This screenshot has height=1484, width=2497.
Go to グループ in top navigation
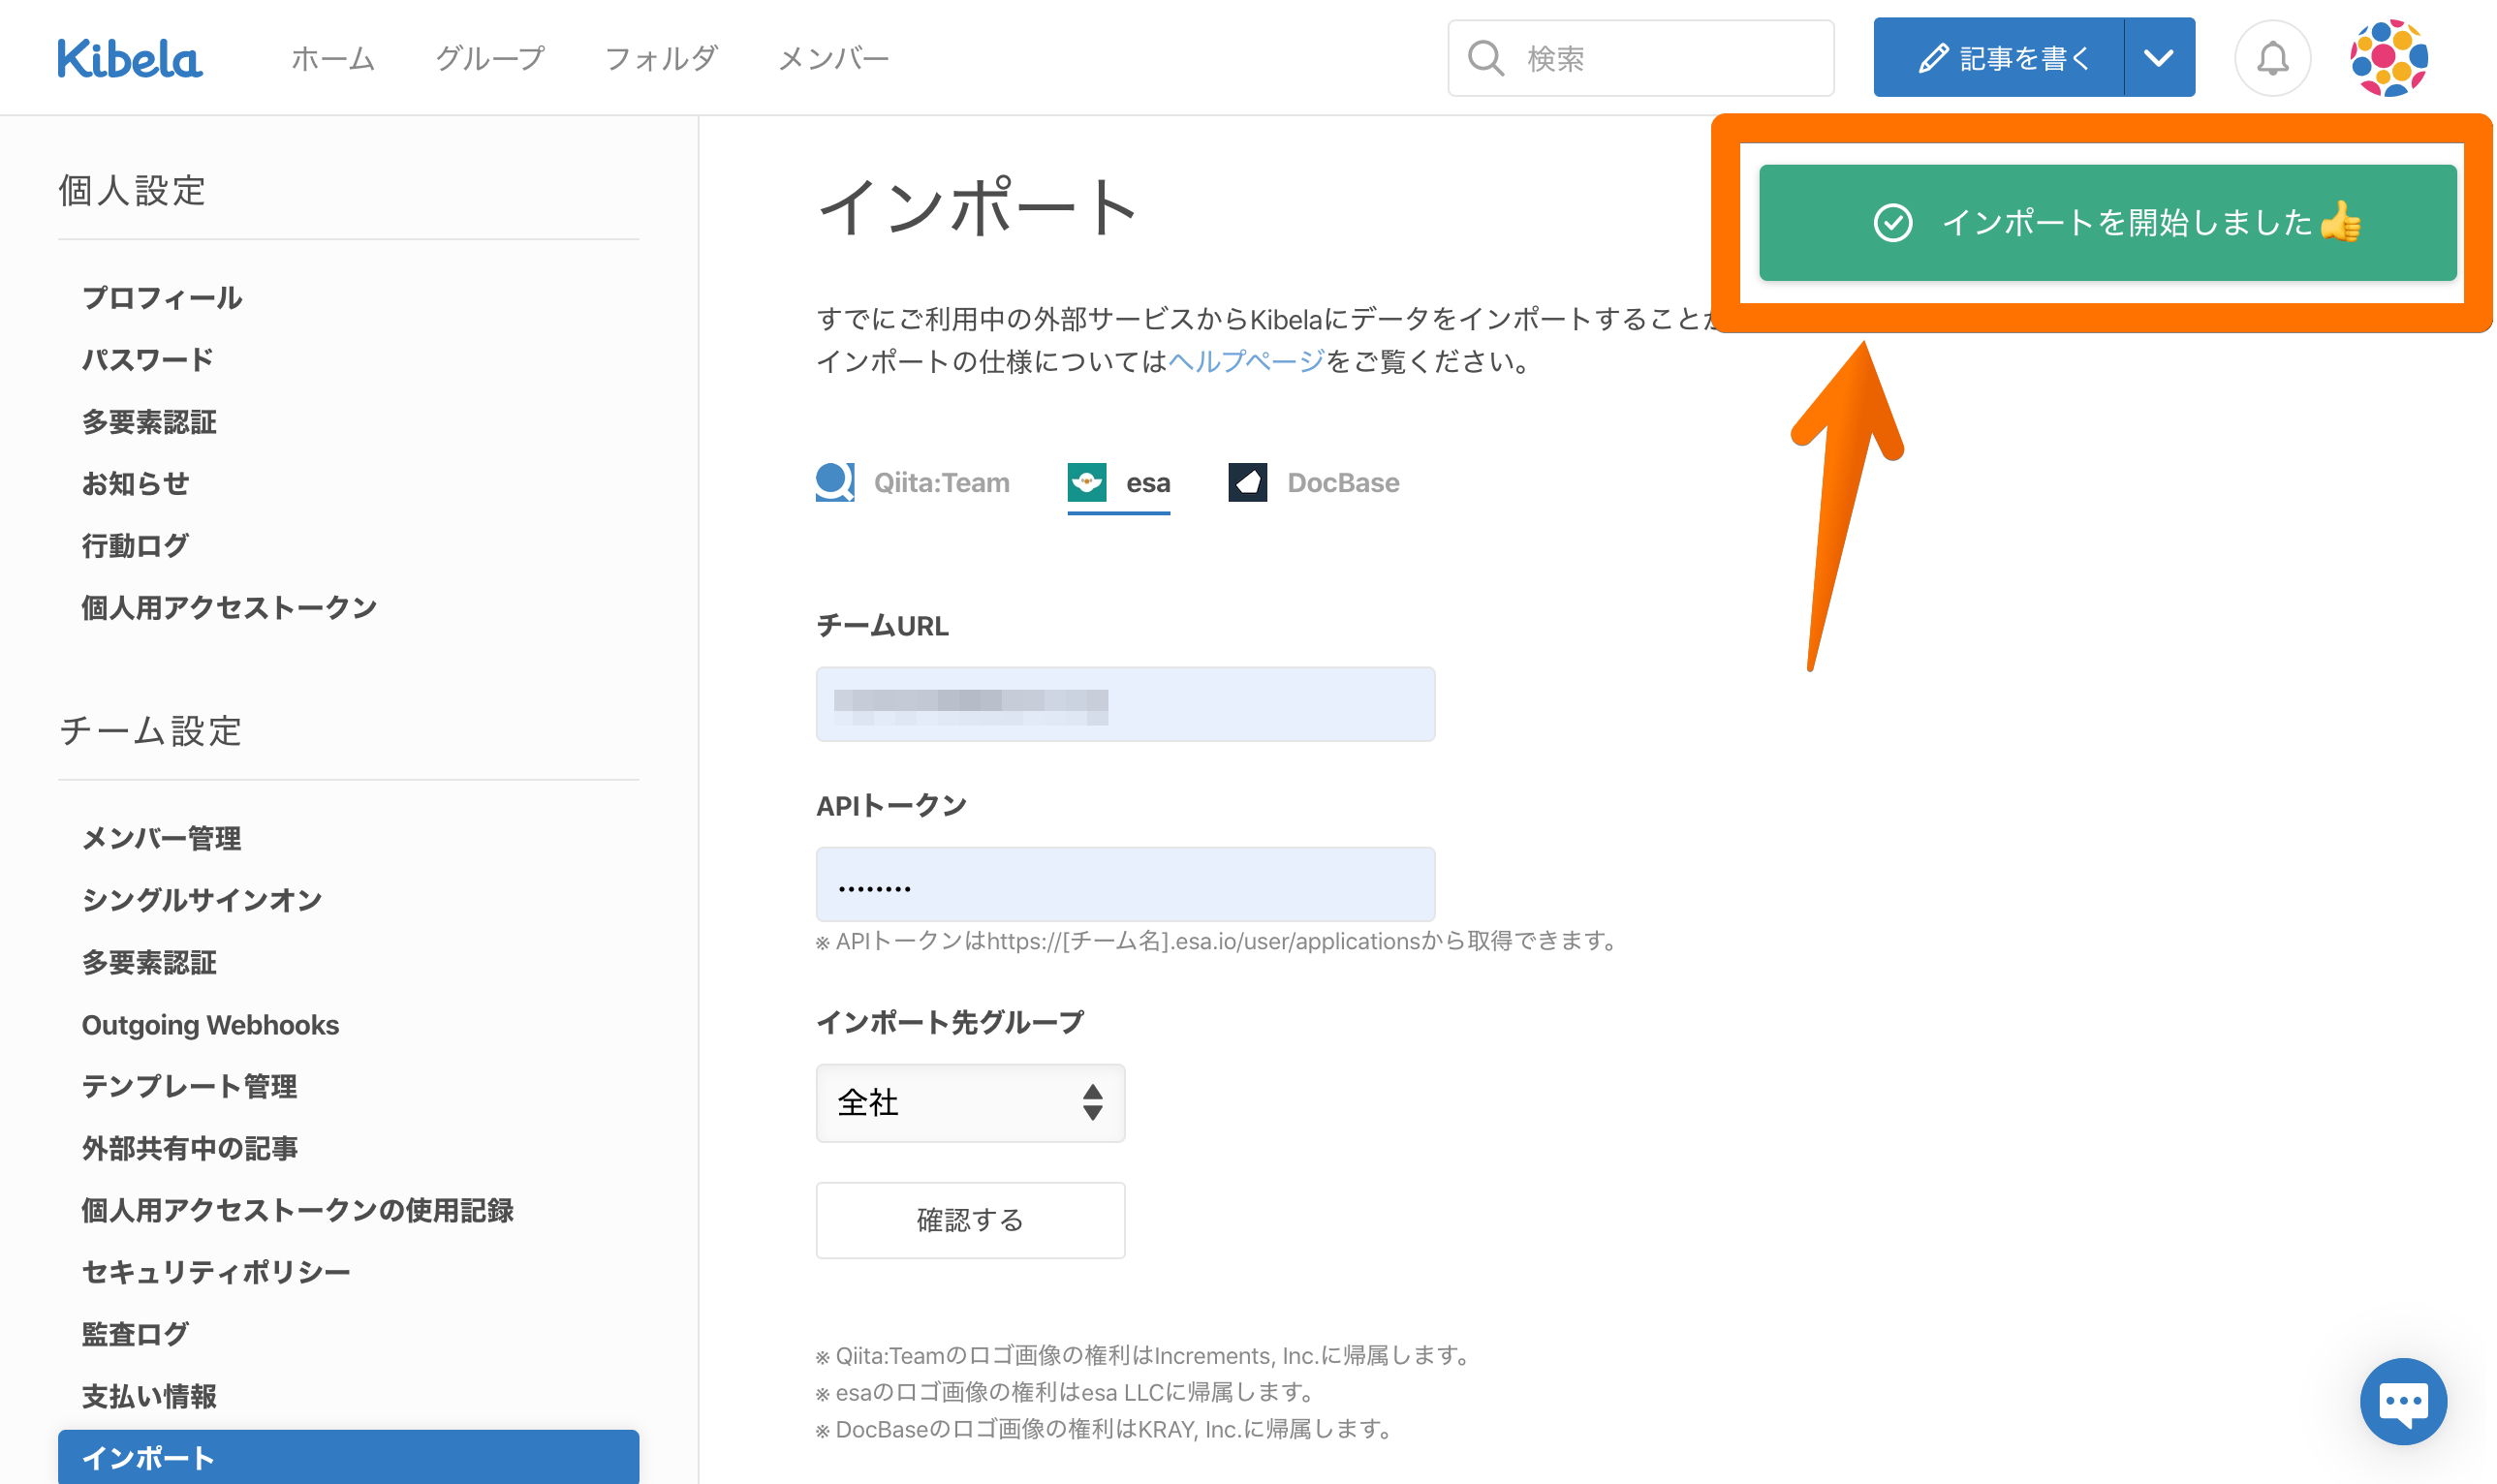490,58
